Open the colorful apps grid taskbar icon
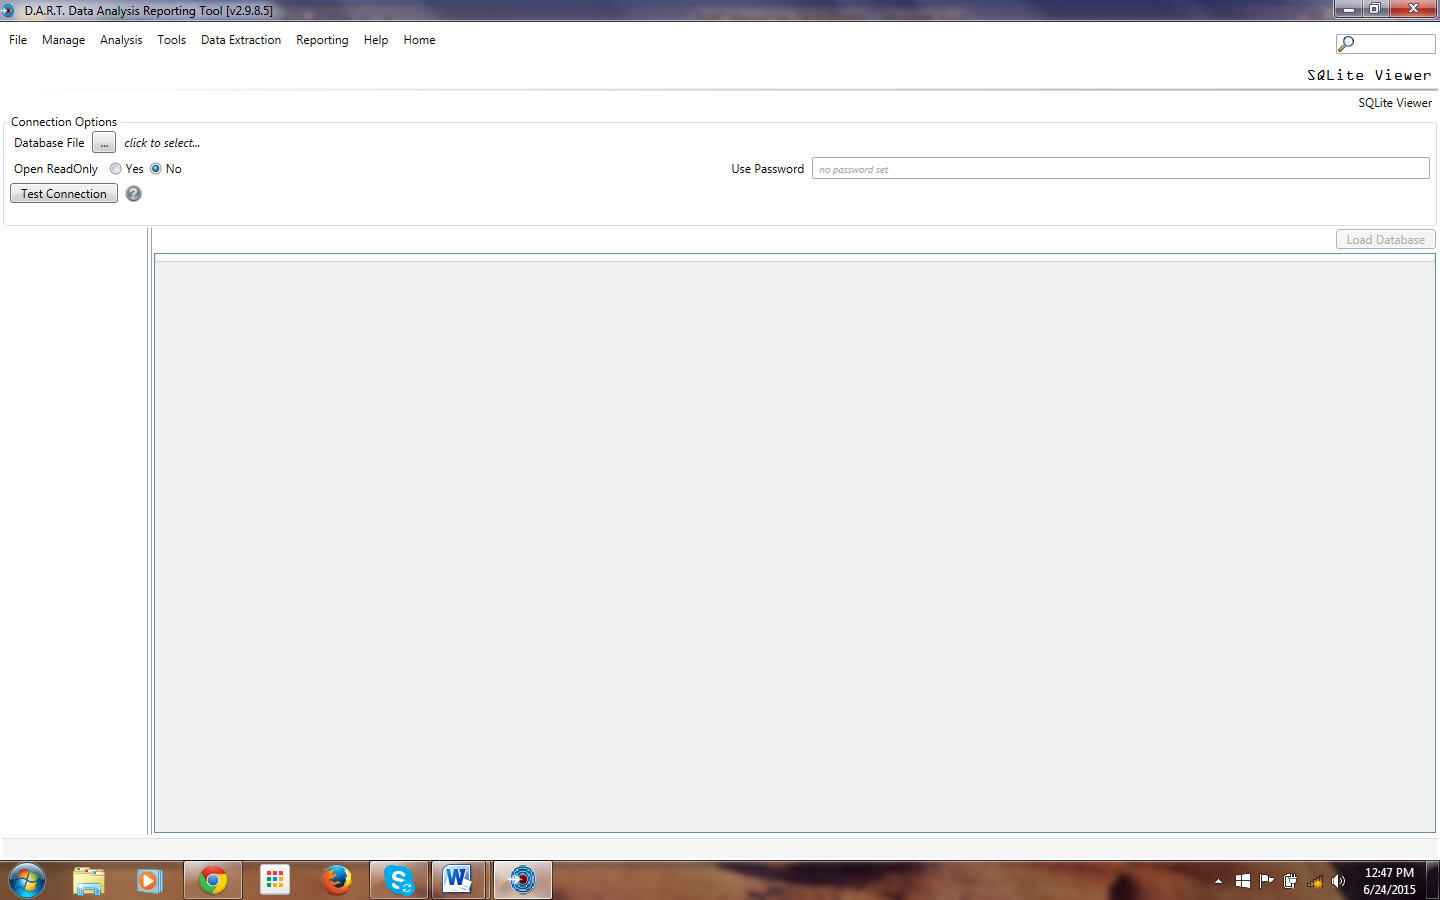Image resolution: width=1440 pixels, height=900 pixels. pos(275,880)
